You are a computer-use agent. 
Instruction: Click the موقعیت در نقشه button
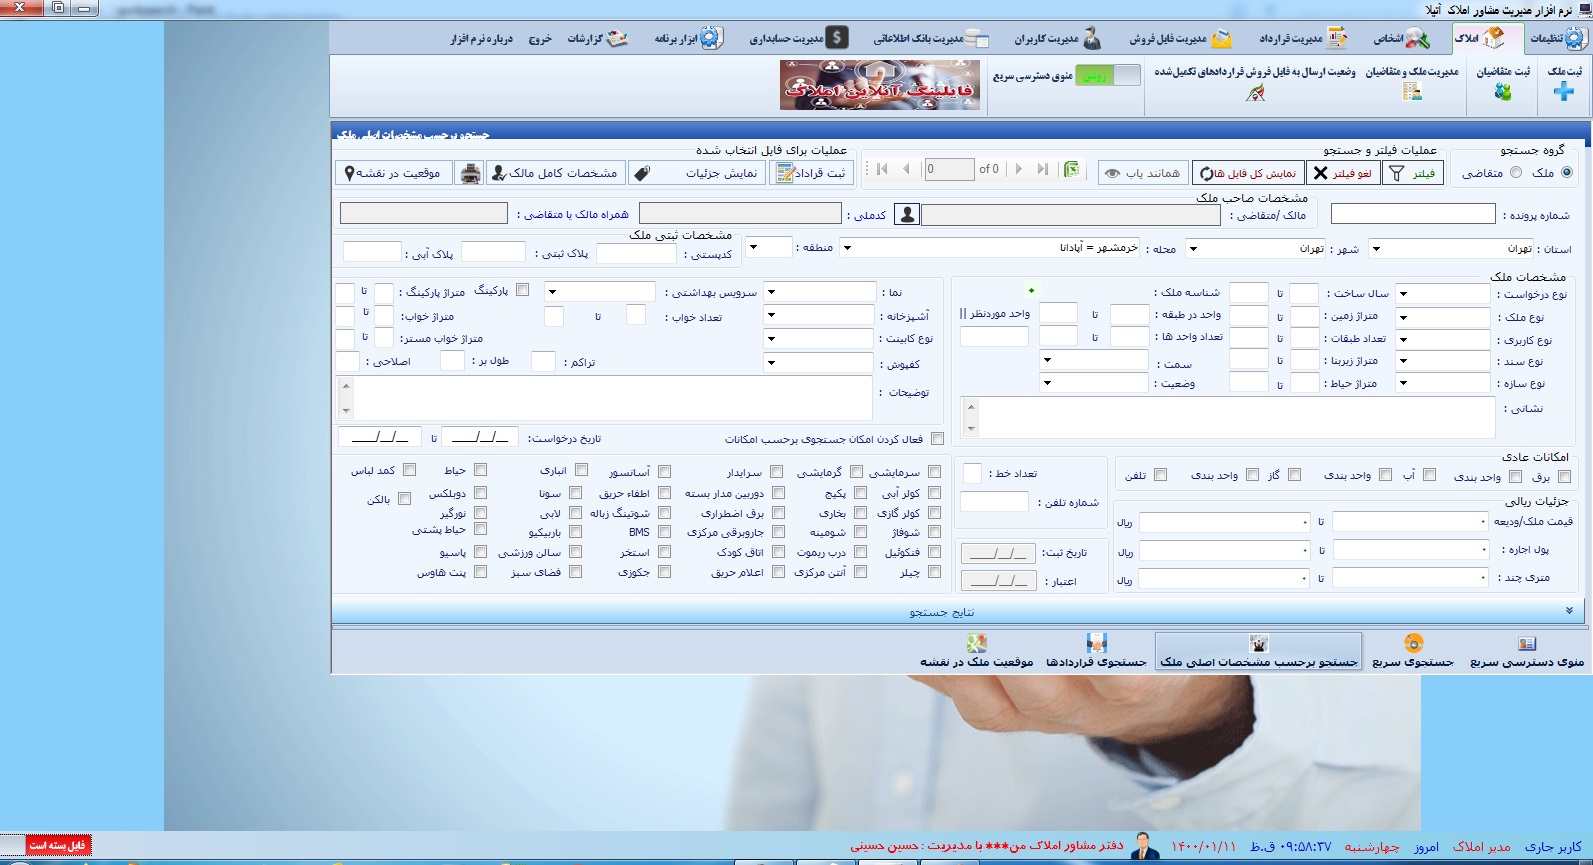[x=395, y=173]
